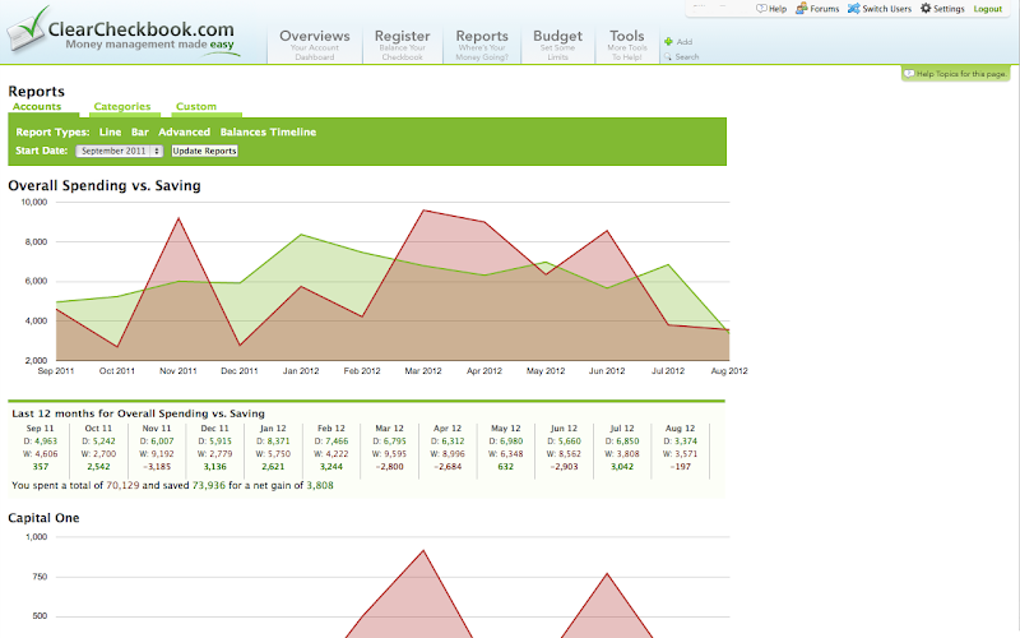This screenshot has width=1020, height=638.
Task: Select the Balances Timeline report type
Action: tap(268, 132)
